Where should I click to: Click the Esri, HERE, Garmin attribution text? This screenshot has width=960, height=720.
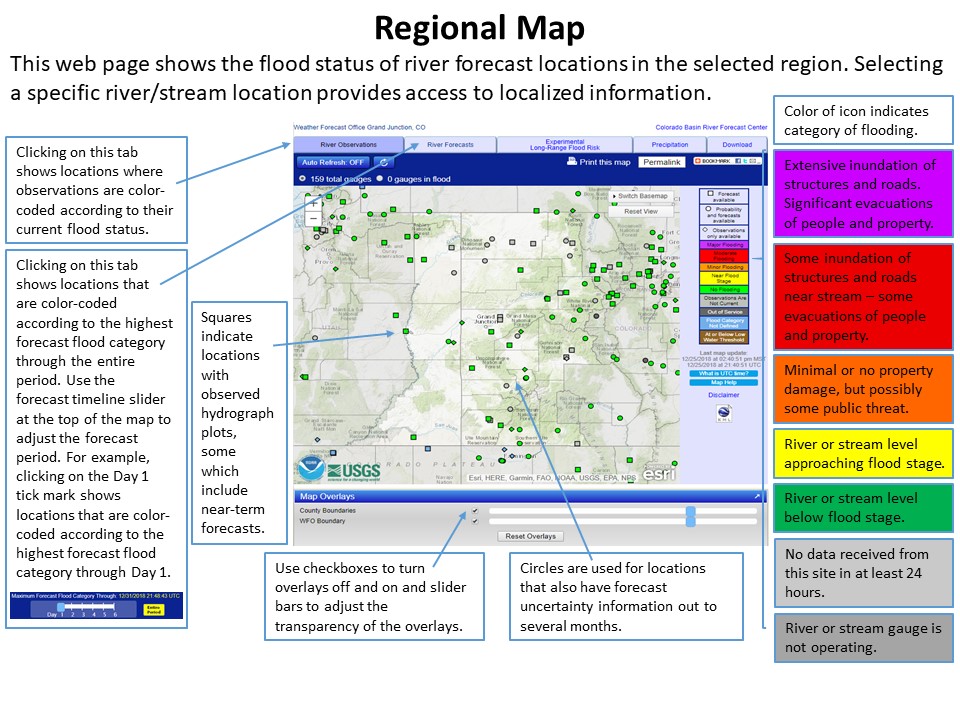[552, 478]
